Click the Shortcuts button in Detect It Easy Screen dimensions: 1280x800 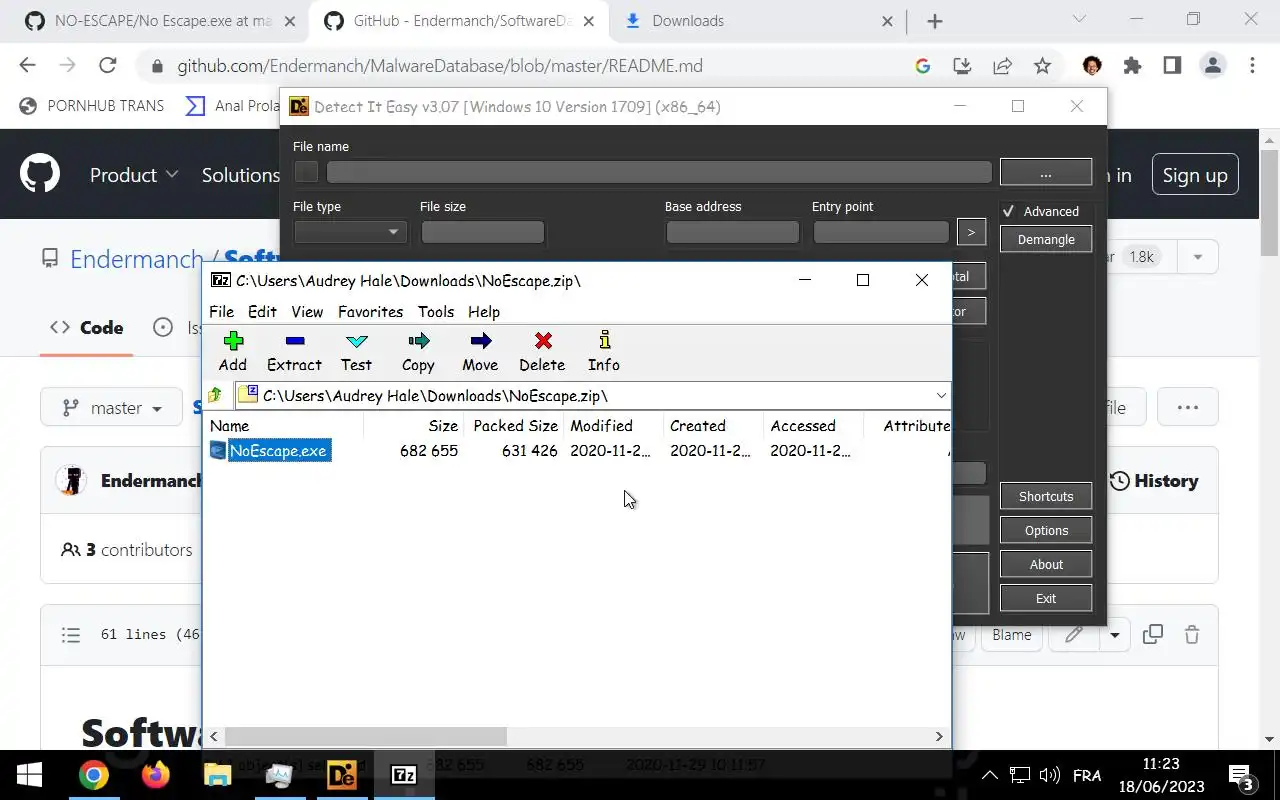1046,497
